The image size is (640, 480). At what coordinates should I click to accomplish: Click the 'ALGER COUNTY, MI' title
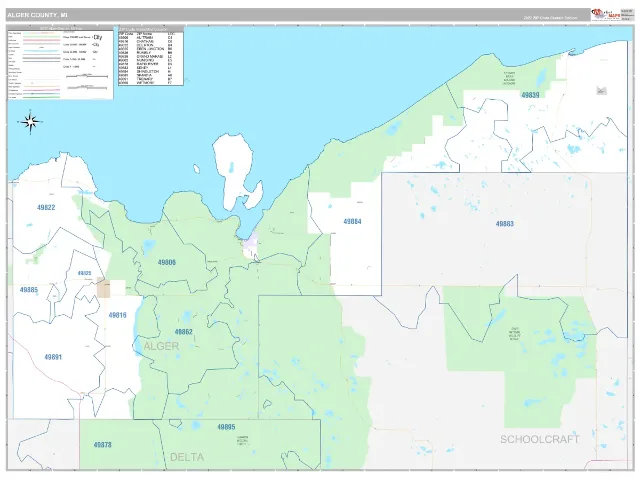[x=38, y=15]
